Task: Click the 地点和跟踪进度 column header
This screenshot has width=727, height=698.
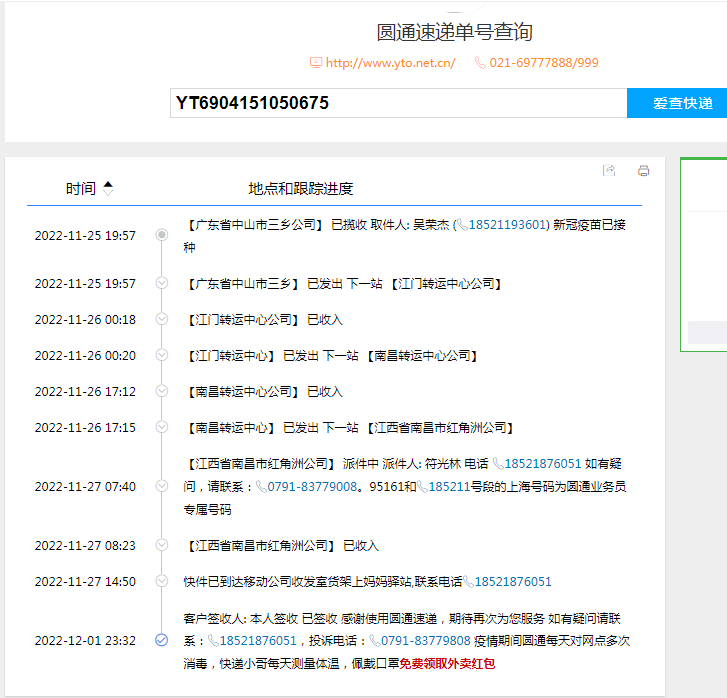Action: click(300, 189)
